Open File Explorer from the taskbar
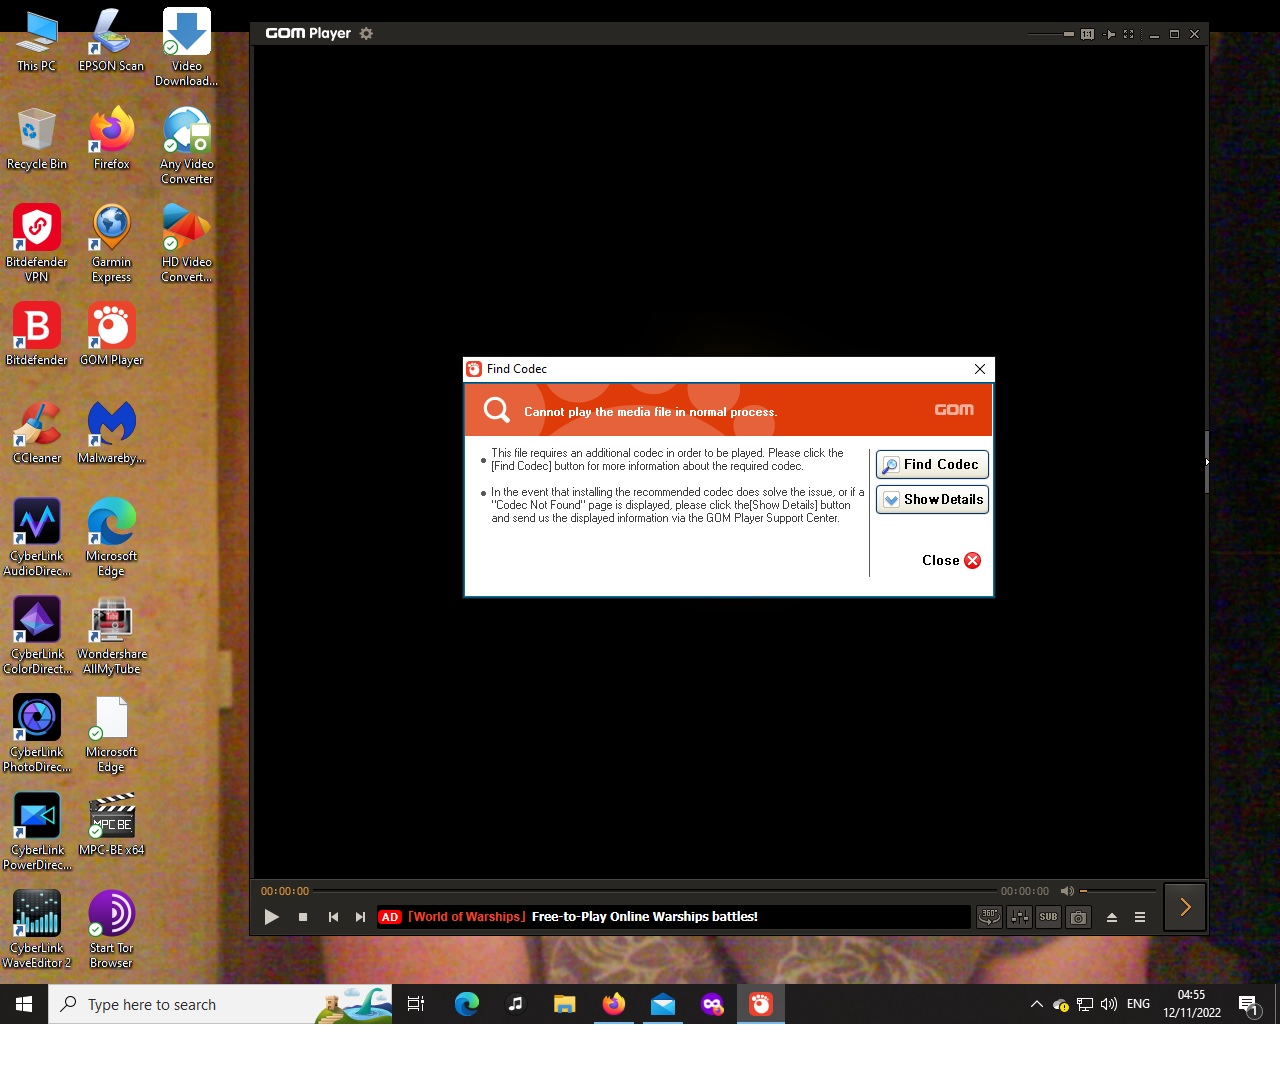 point(564,1004)
